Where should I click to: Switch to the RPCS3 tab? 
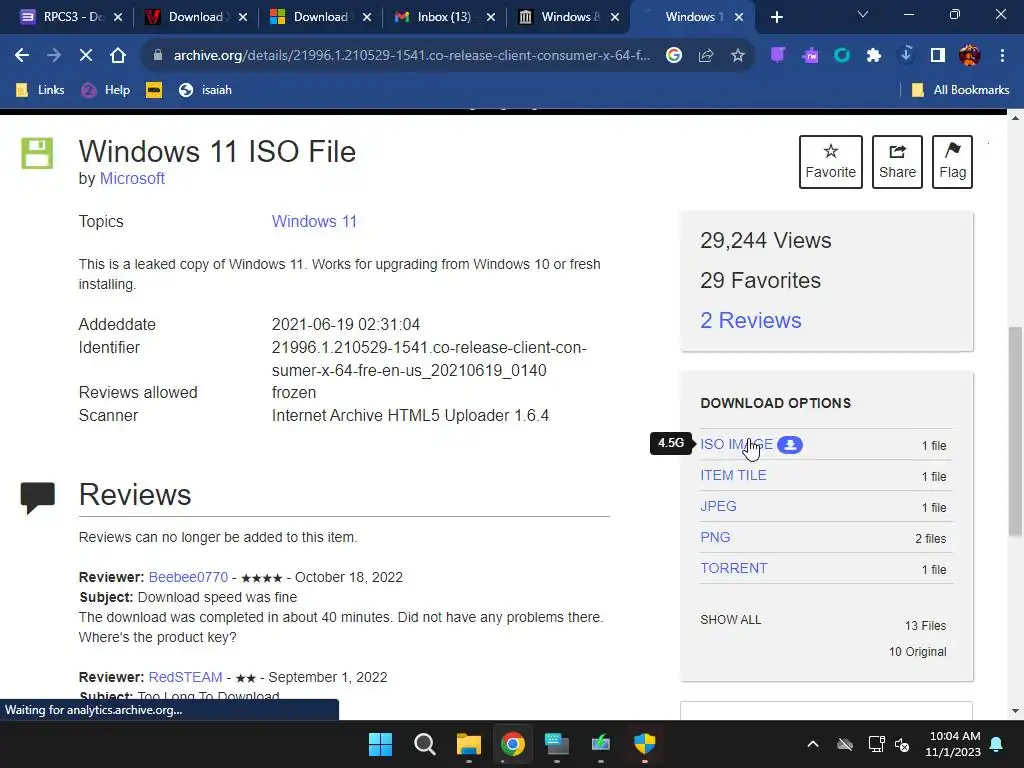point(63,17)
